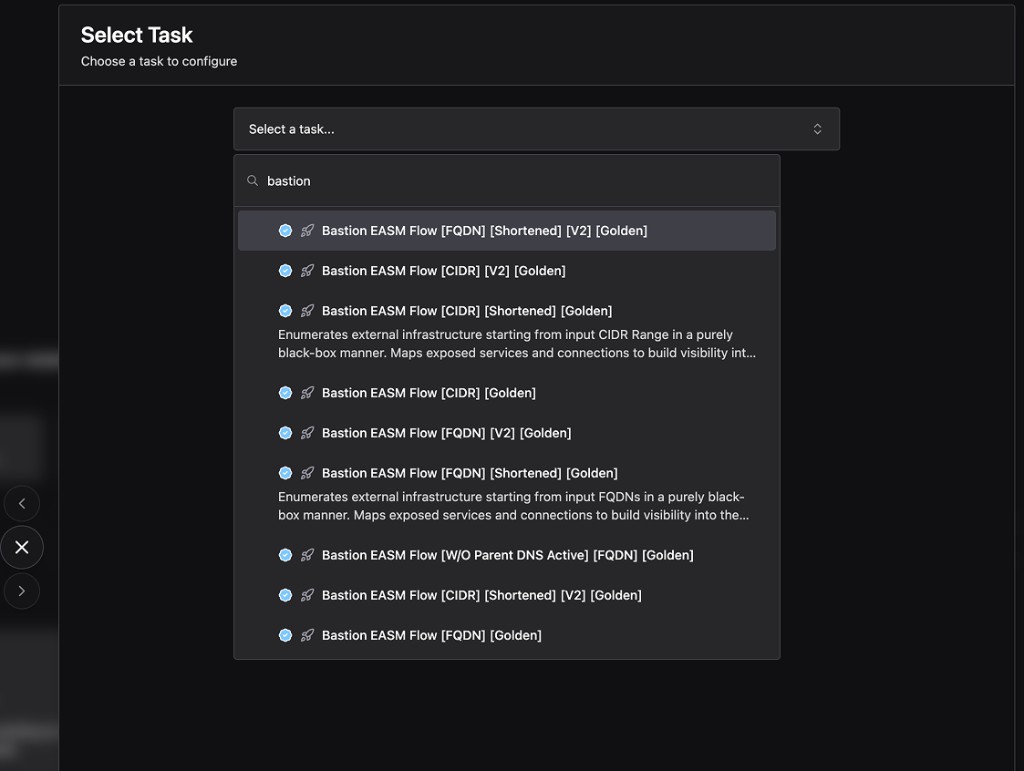The width and height of the screenshot is (1024, 771).
Task: Go to next item with right chevron
Action: 22,591
